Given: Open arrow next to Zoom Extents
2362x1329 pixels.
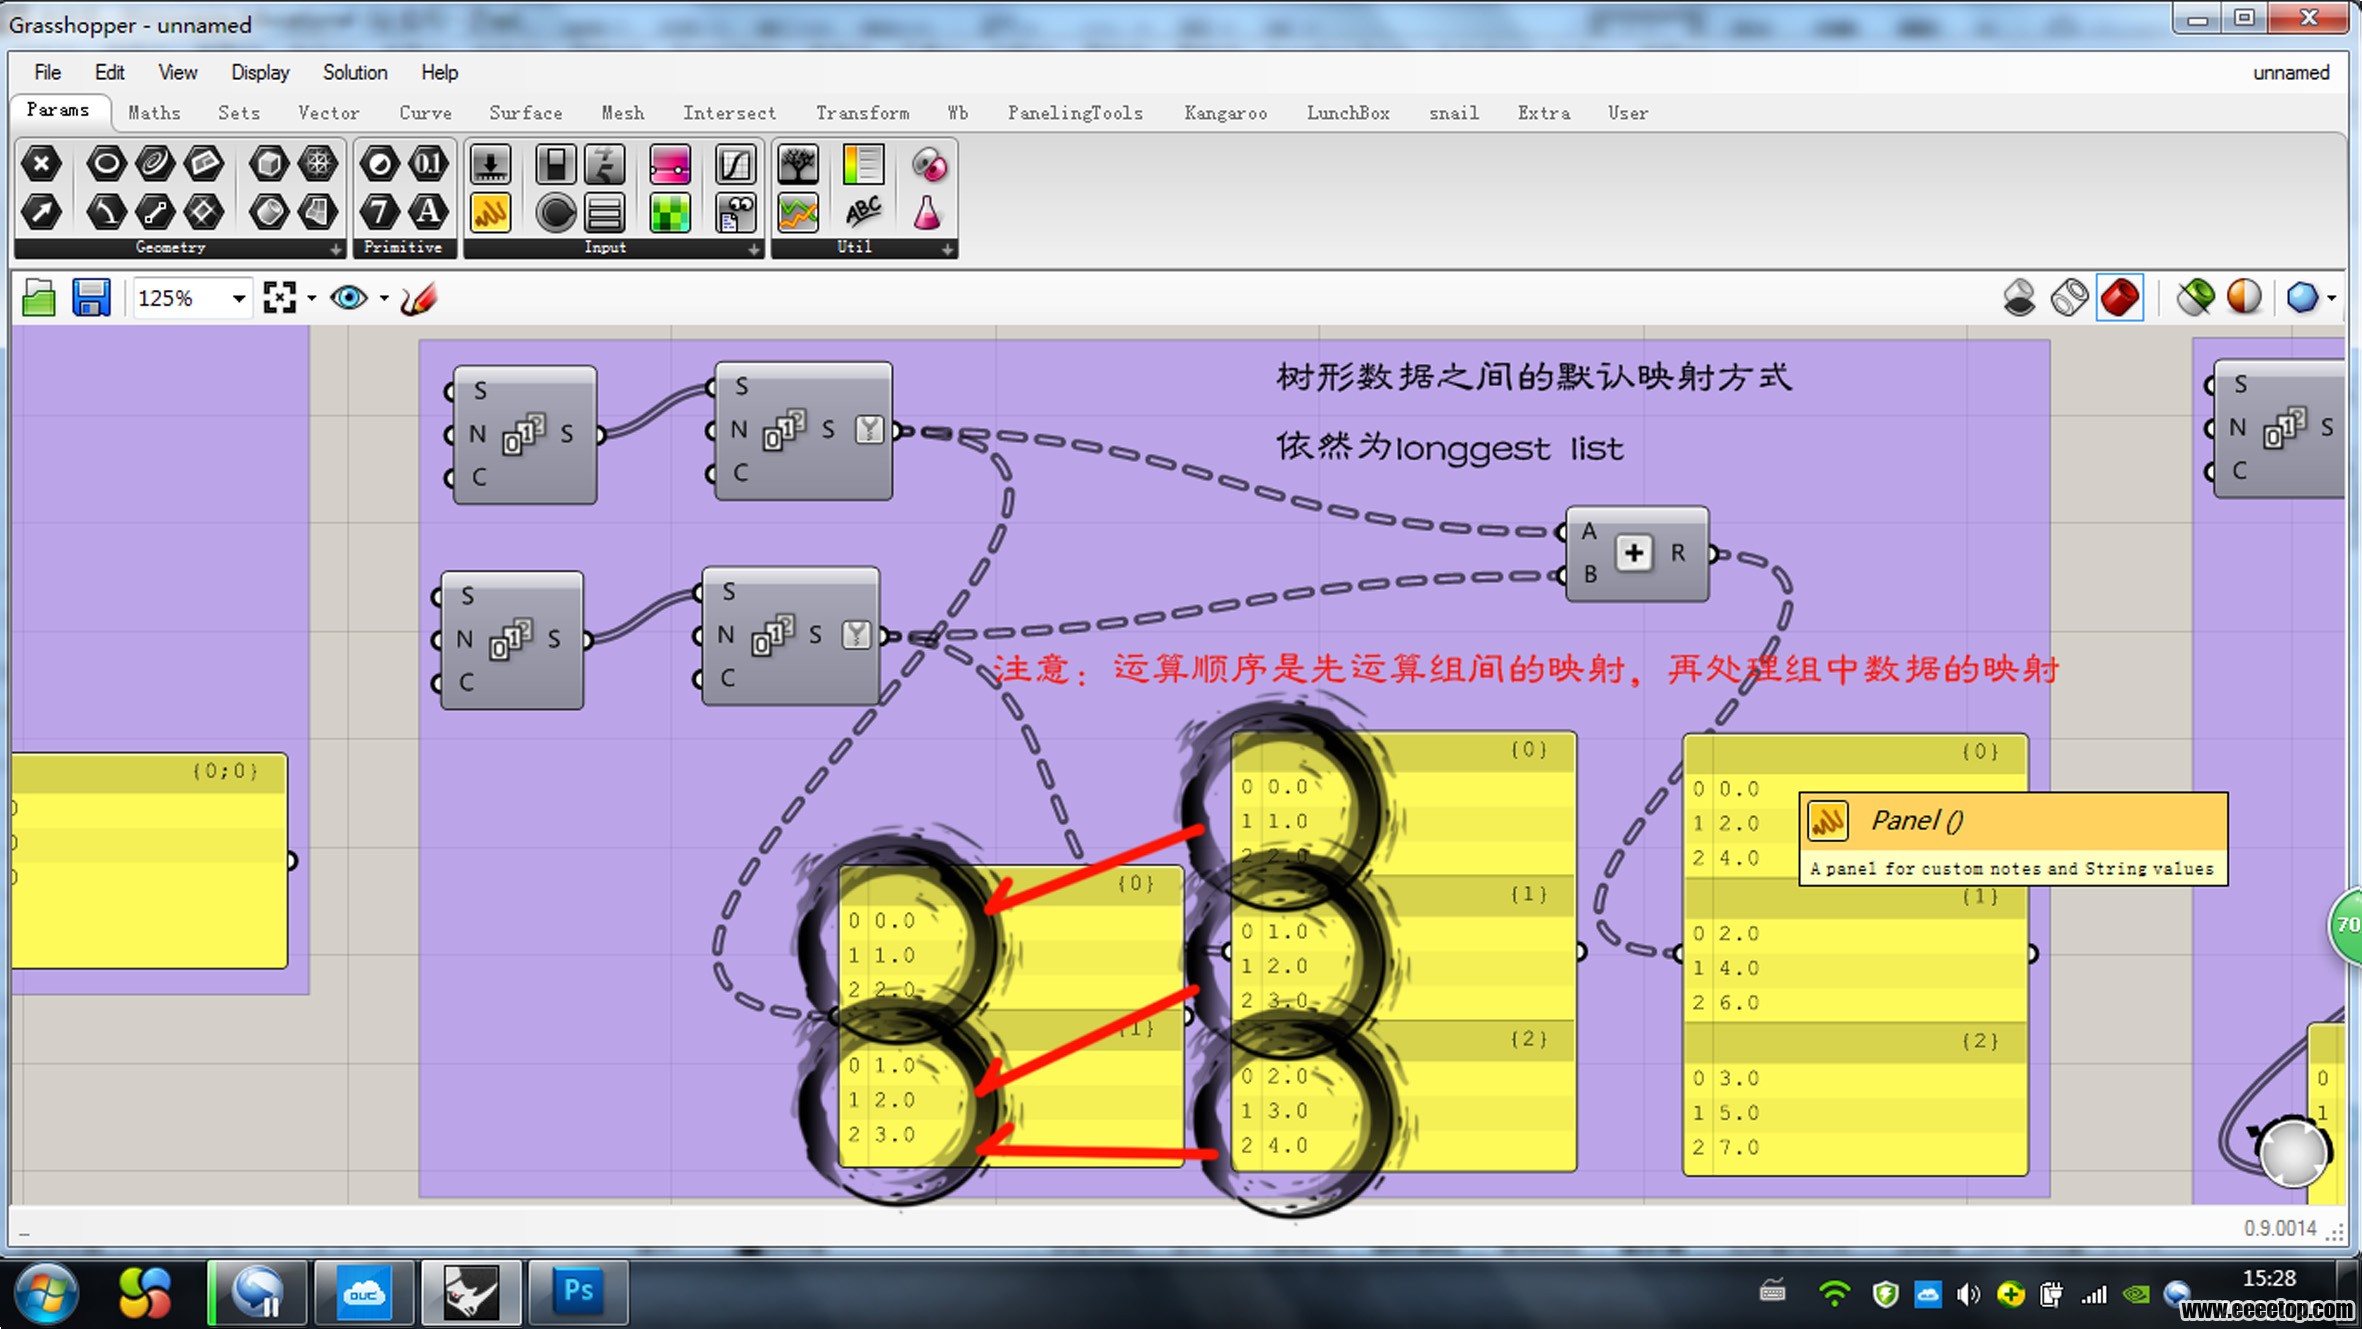Looking at the screenshot, I should tap(311, 298).
